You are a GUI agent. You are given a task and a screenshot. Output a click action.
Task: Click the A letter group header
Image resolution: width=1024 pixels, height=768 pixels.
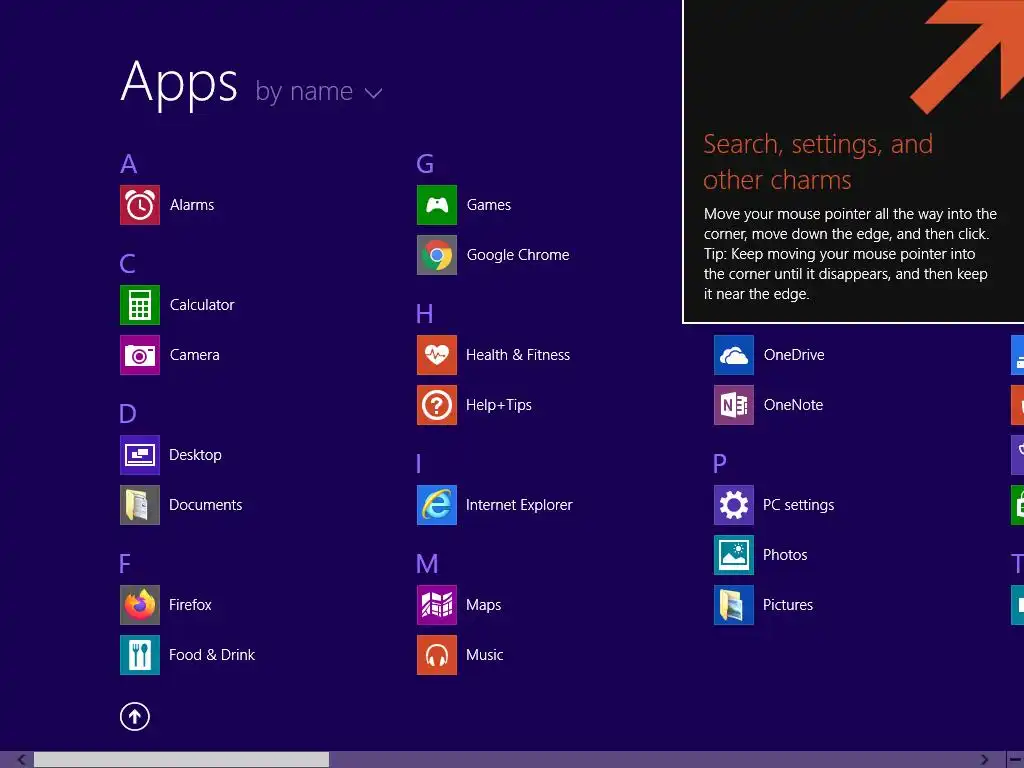click(129, 164)
